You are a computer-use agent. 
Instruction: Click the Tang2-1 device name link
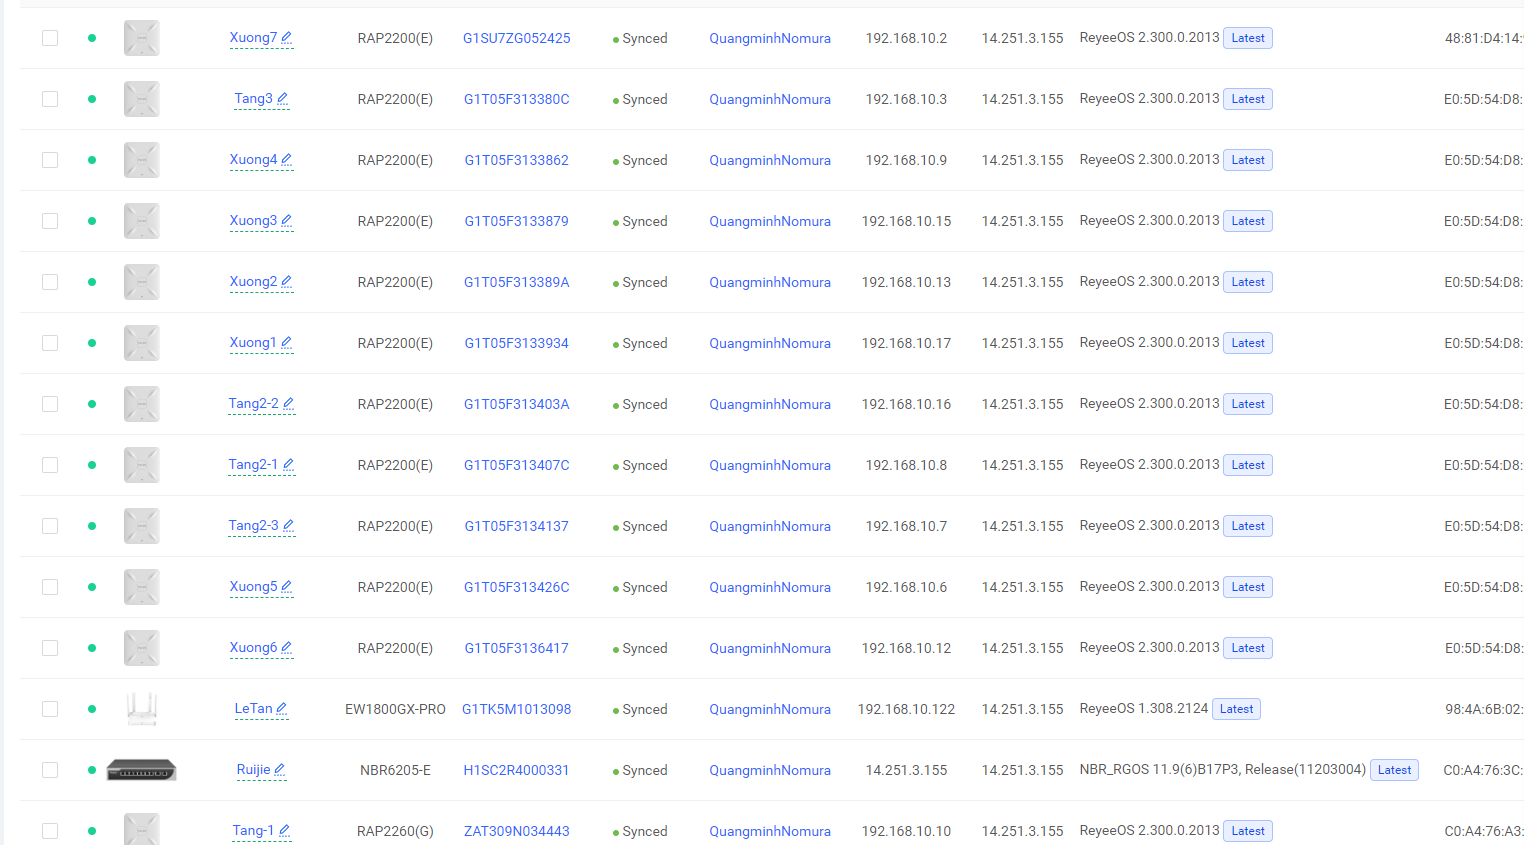click(253, 465)
